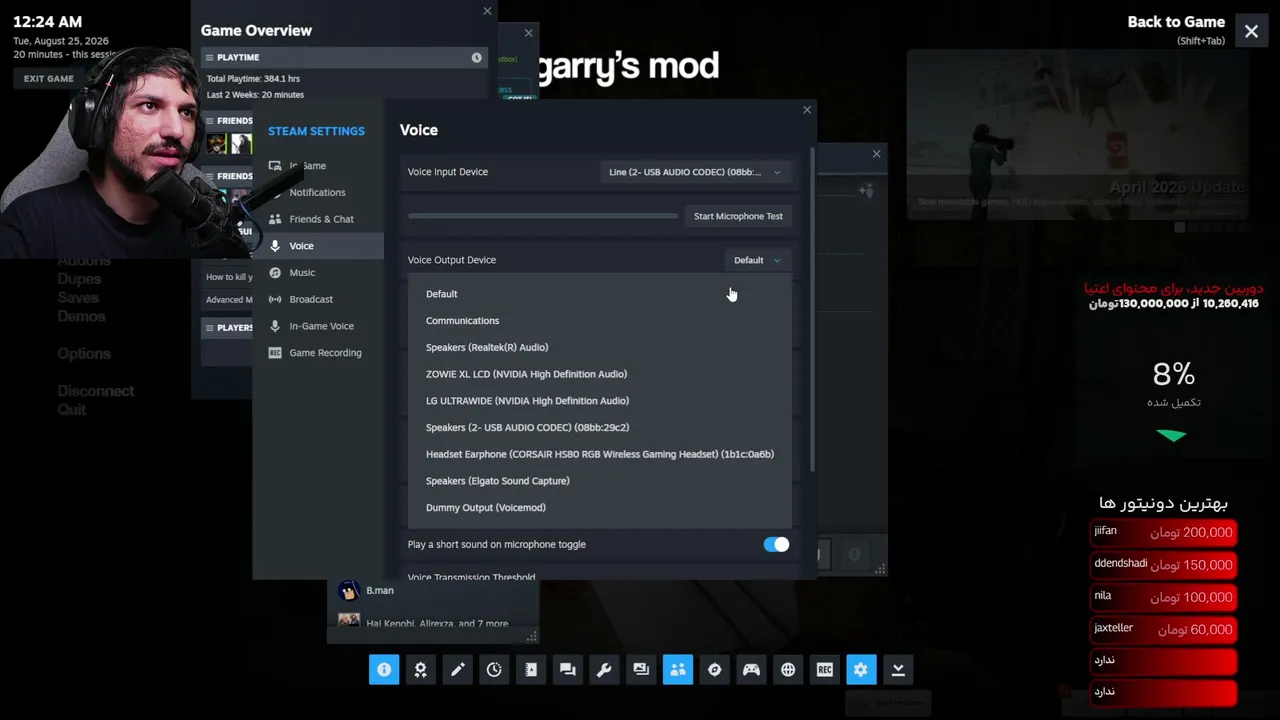1280x720 pixels.
Task: Open Notifications settings tab
Action: pyautogui.click(x=318, y=192)
